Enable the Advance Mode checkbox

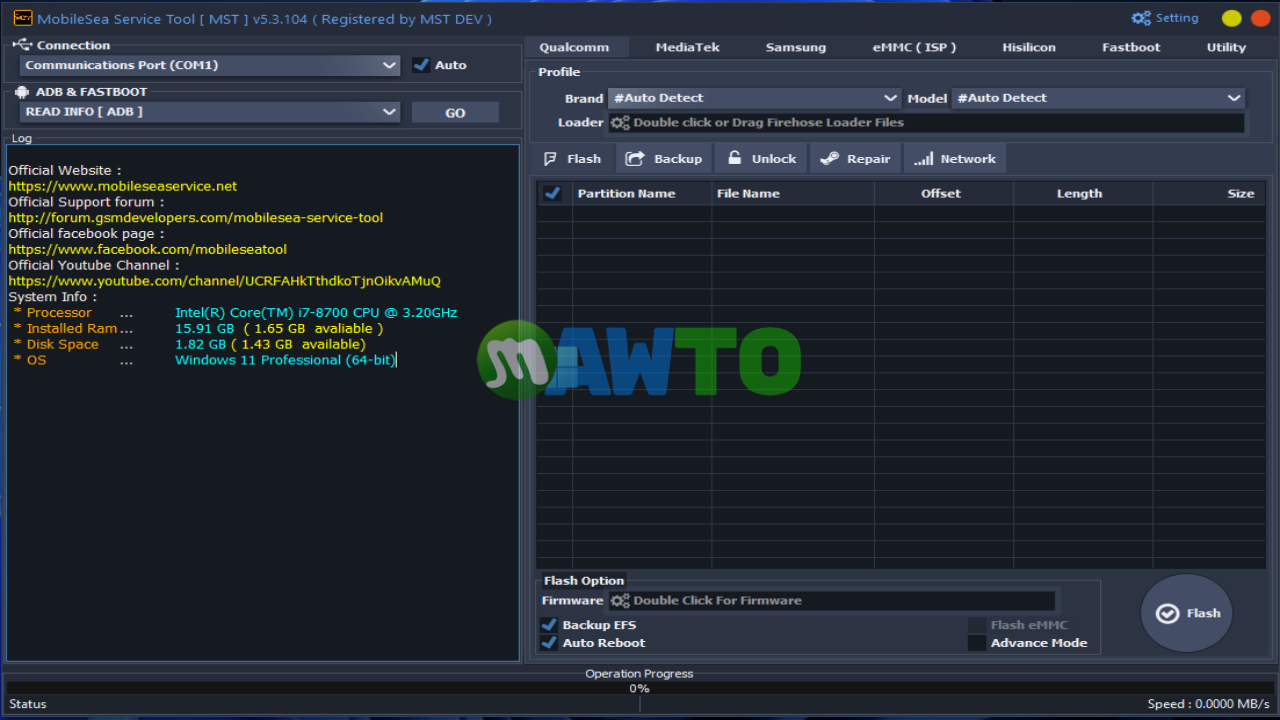(x=977, y=643)
